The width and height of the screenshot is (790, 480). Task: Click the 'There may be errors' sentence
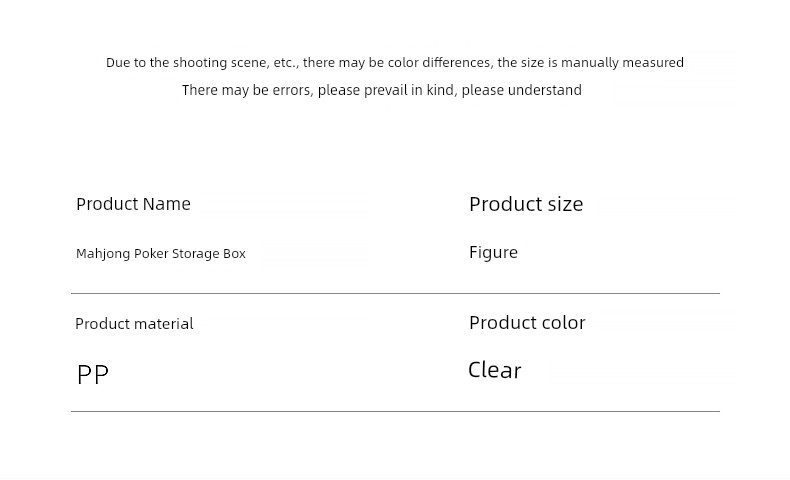[x=382, y=90]
